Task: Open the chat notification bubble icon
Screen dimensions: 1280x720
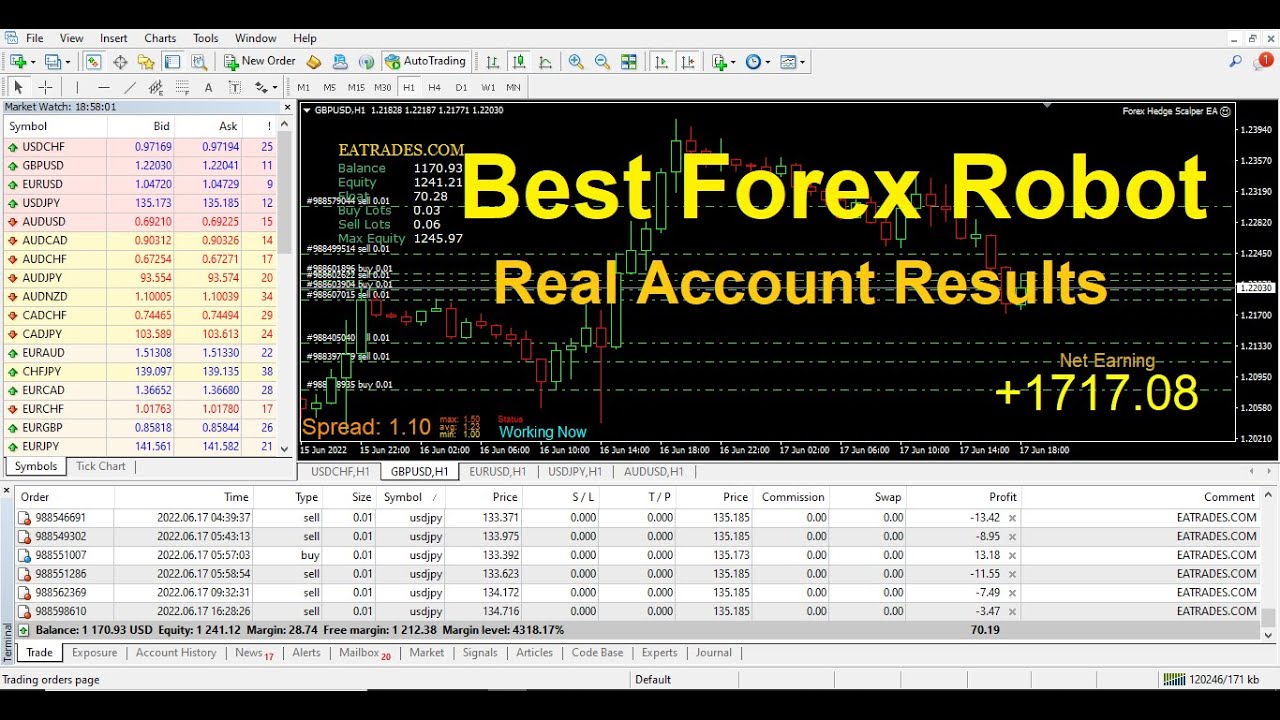Action: pos(1264,61)
